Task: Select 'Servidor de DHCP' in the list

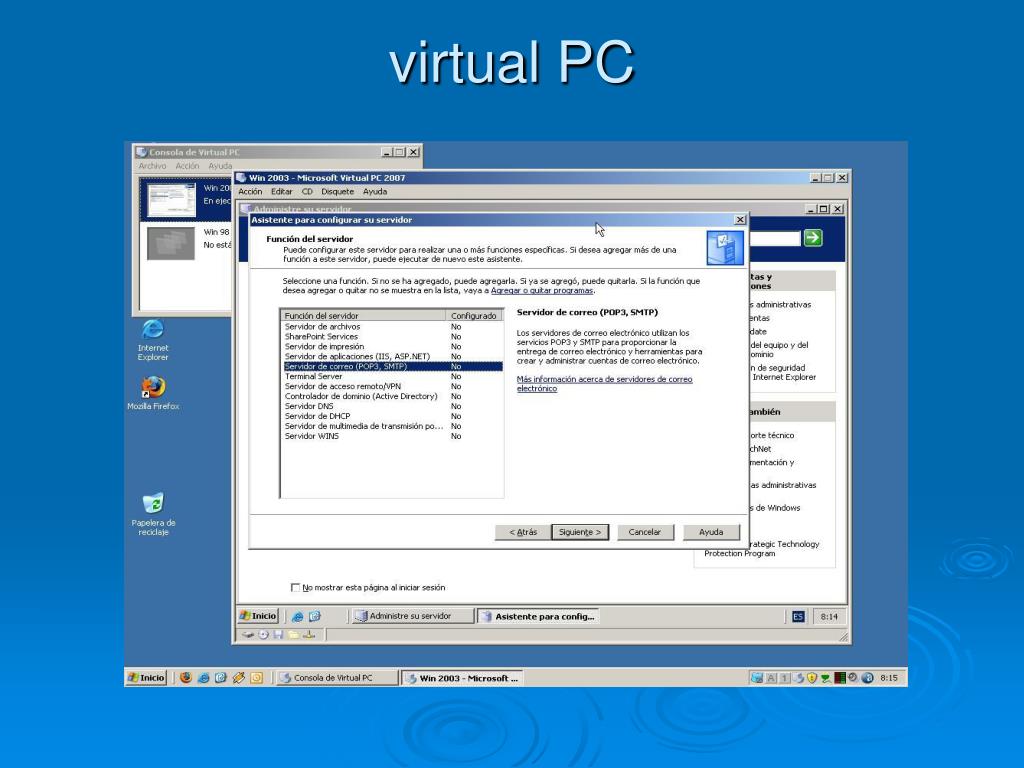Action: [392, 416]
